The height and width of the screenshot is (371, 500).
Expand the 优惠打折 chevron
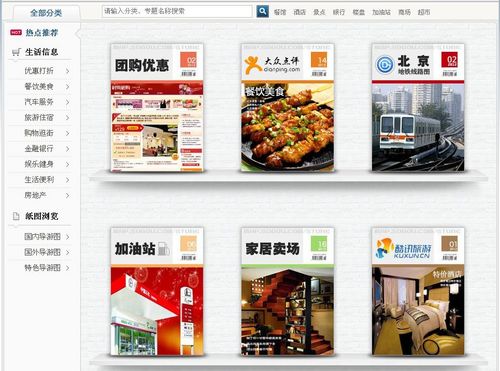(67, 71)
